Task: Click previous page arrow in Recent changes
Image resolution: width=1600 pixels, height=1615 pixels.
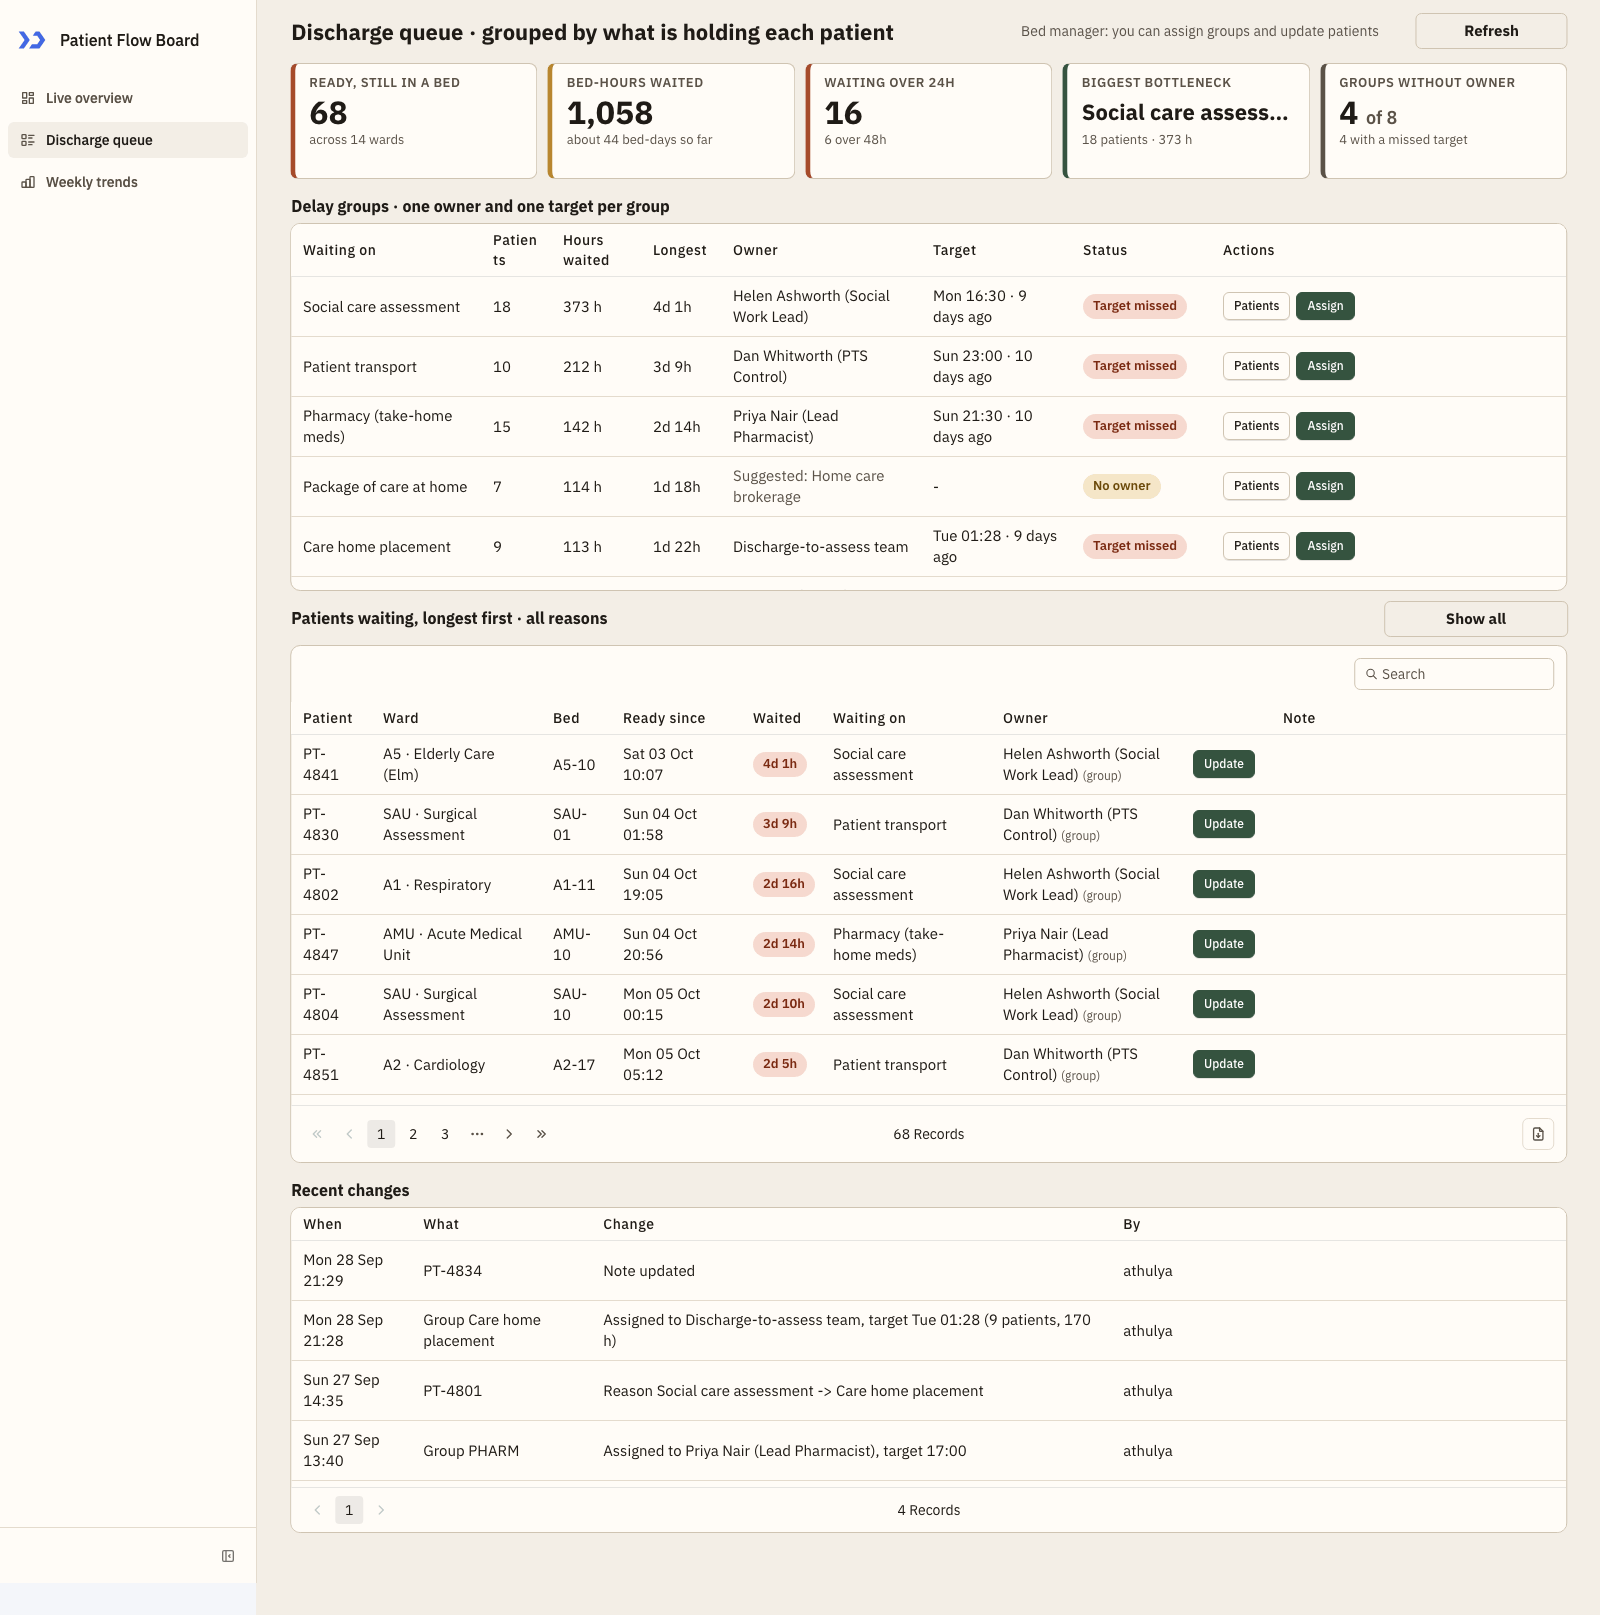Action: pos(317,1510)
